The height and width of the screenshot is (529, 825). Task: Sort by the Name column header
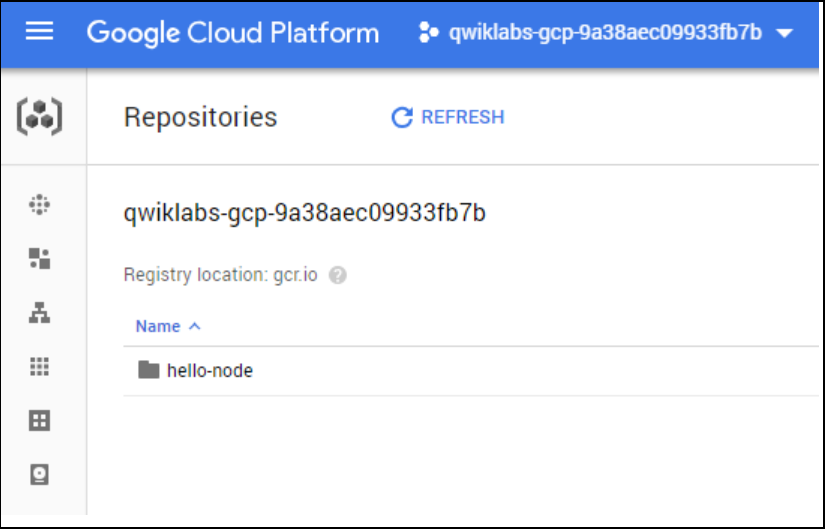[x=158, y=326]
